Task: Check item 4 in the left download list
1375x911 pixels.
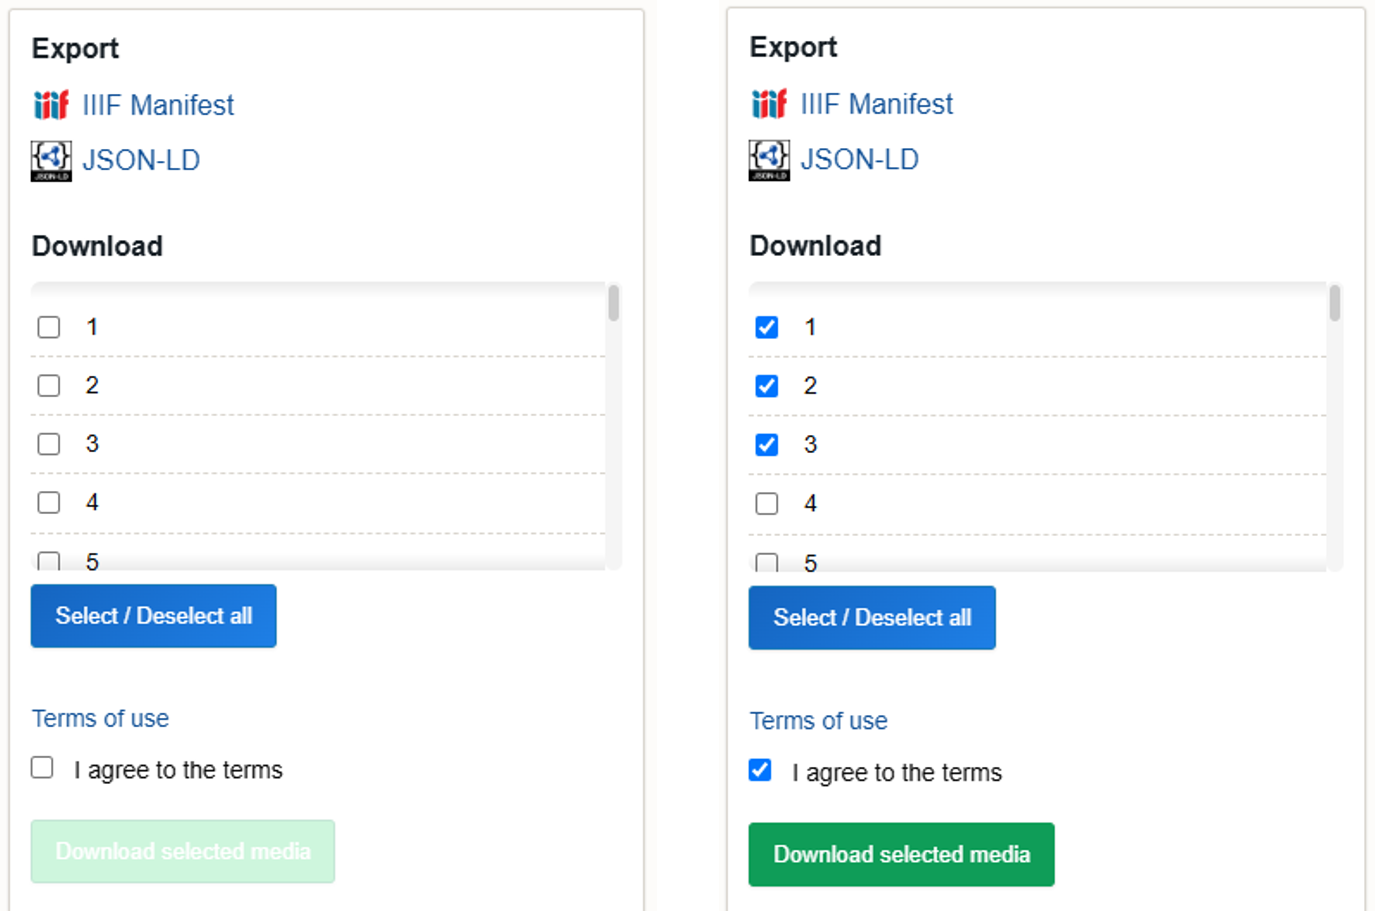Action: 48,503
